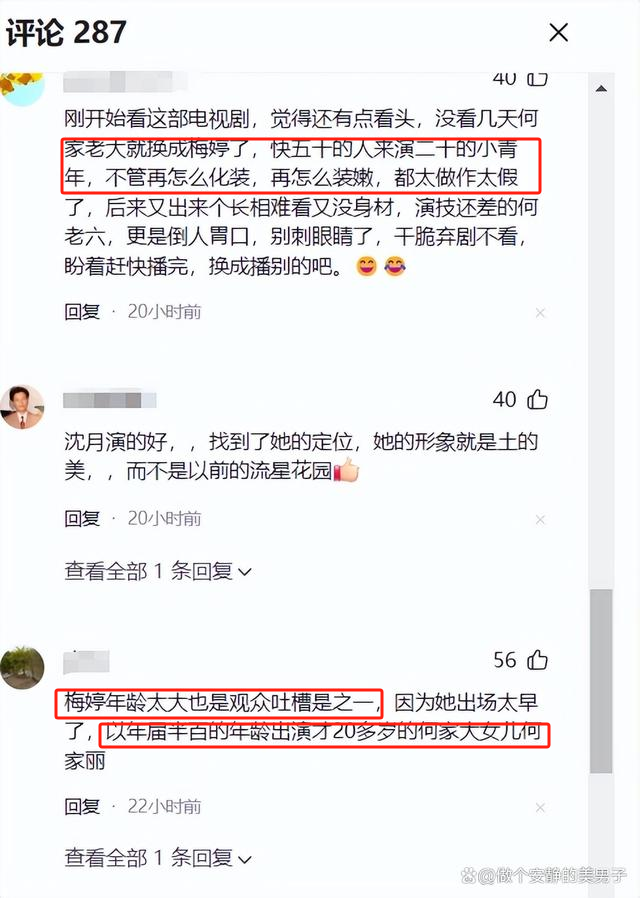The width and height of the screenshot is (640, 898).
Task: Close the comments panel with X
Action: point(558,33)
